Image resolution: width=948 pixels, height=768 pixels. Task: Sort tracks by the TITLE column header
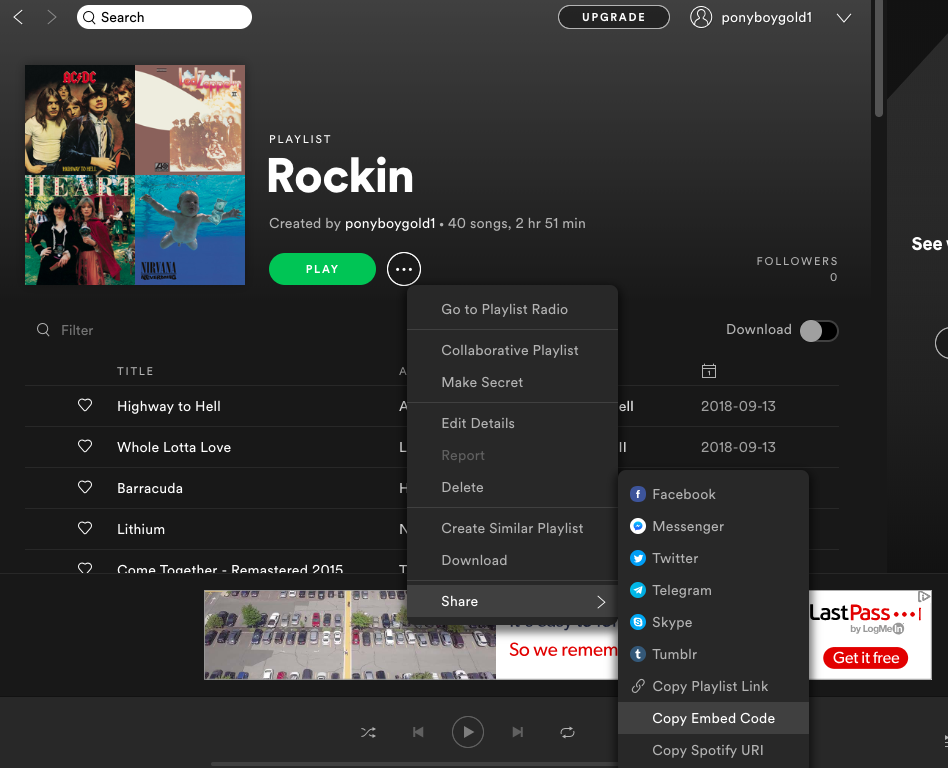(135, 371)
